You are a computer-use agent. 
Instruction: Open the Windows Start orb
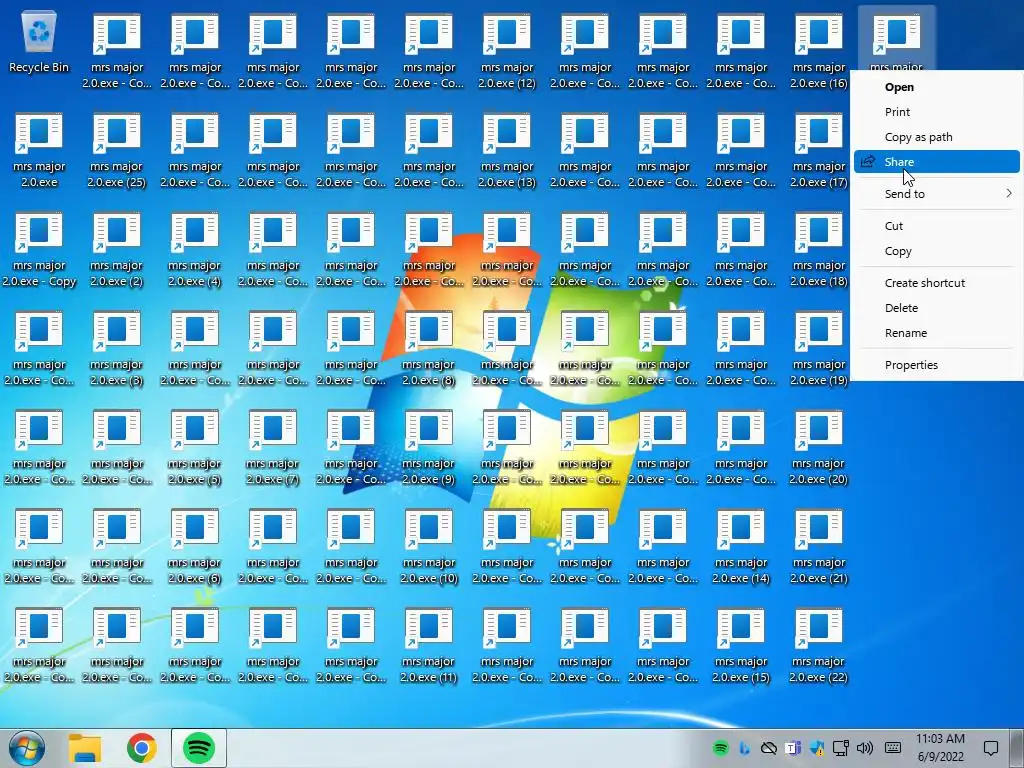point(27,748)
